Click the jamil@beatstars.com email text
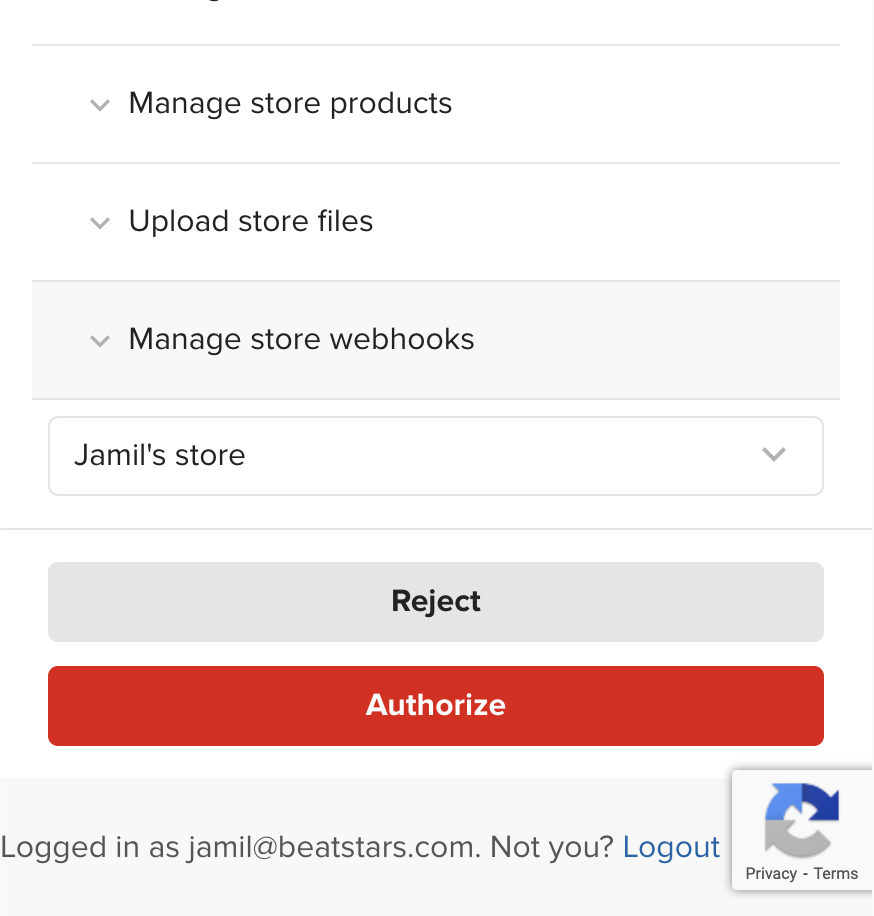Image resolution: width=874 pixels, height=916 pixels. [332, 848]
